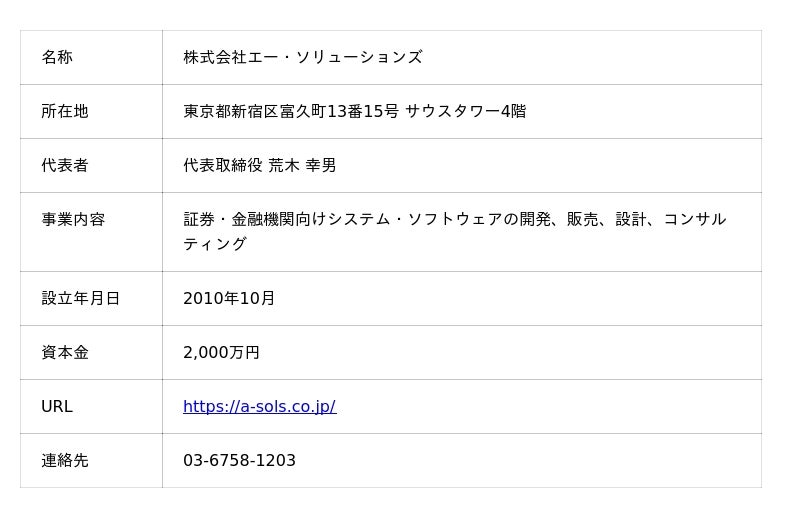Click the wrapped text ティング on the second line
This screenshot has width=800, height=518.
(214, 245)
